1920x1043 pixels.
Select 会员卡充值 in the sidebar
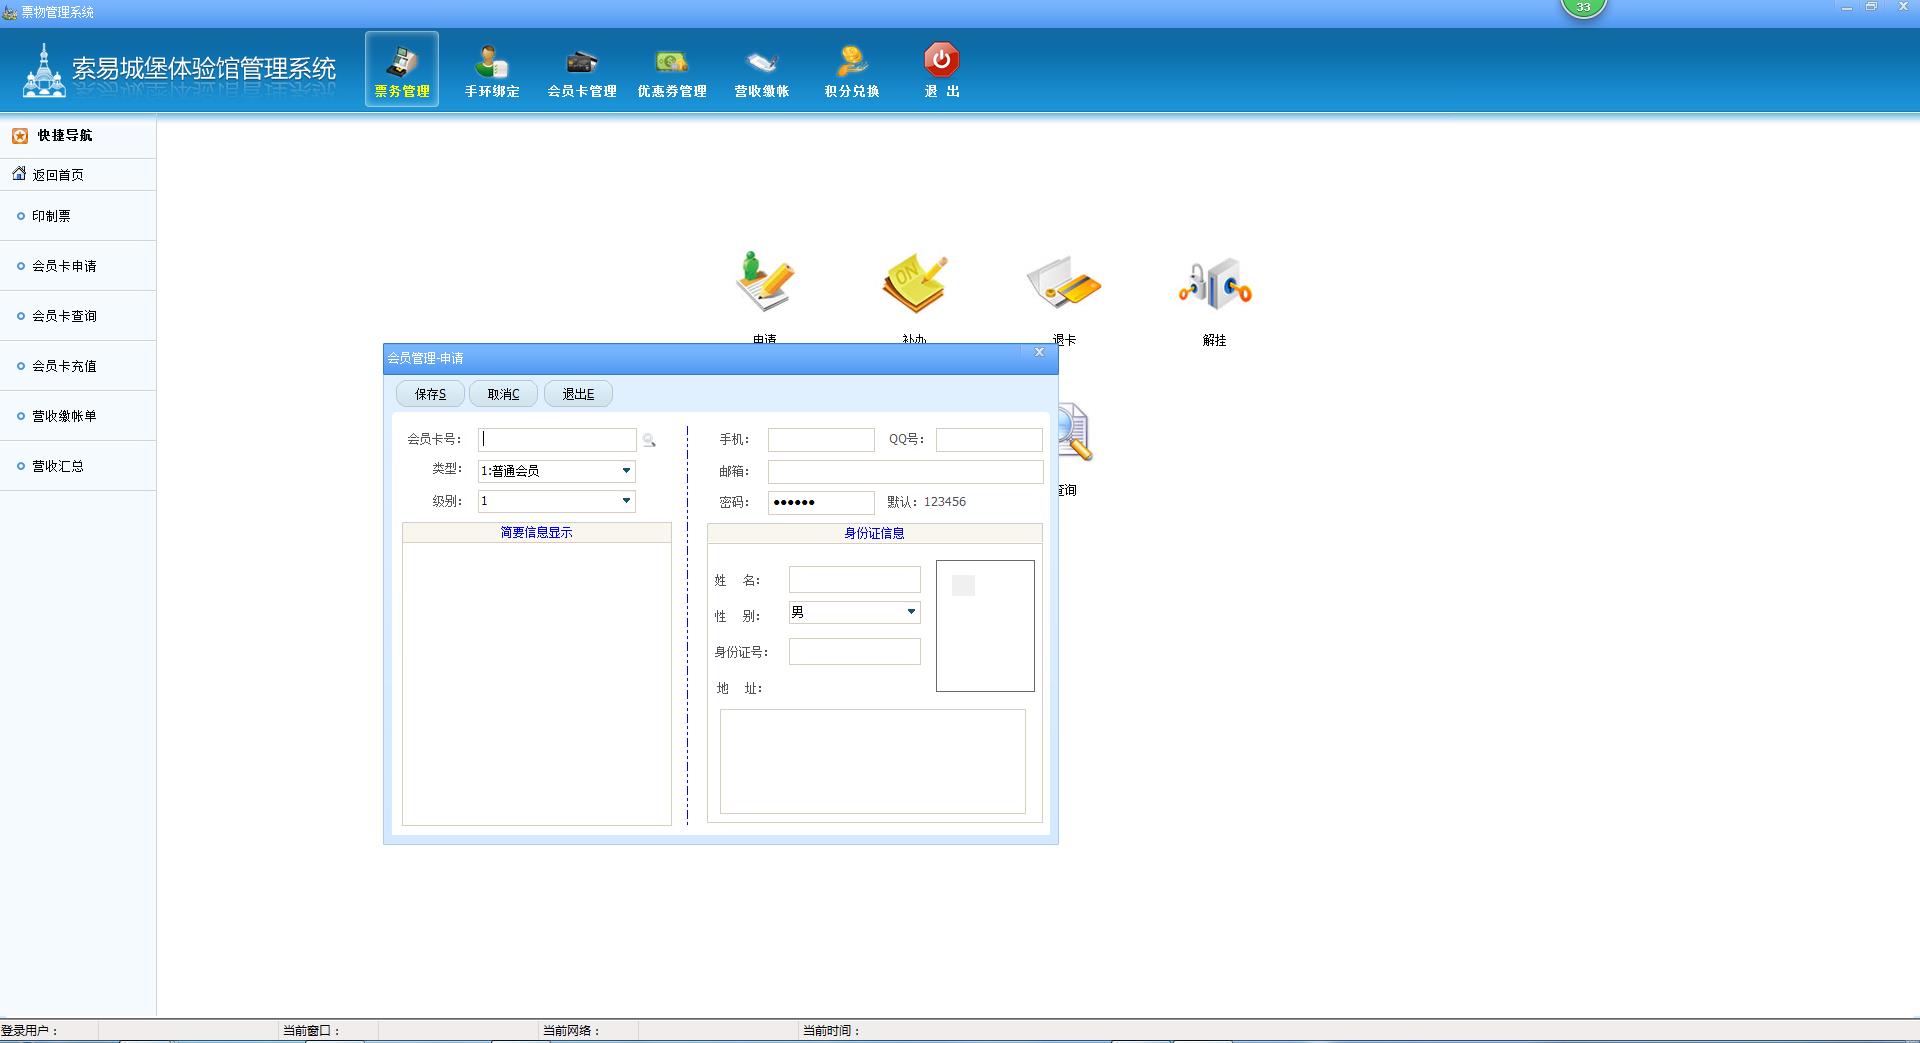64,366
